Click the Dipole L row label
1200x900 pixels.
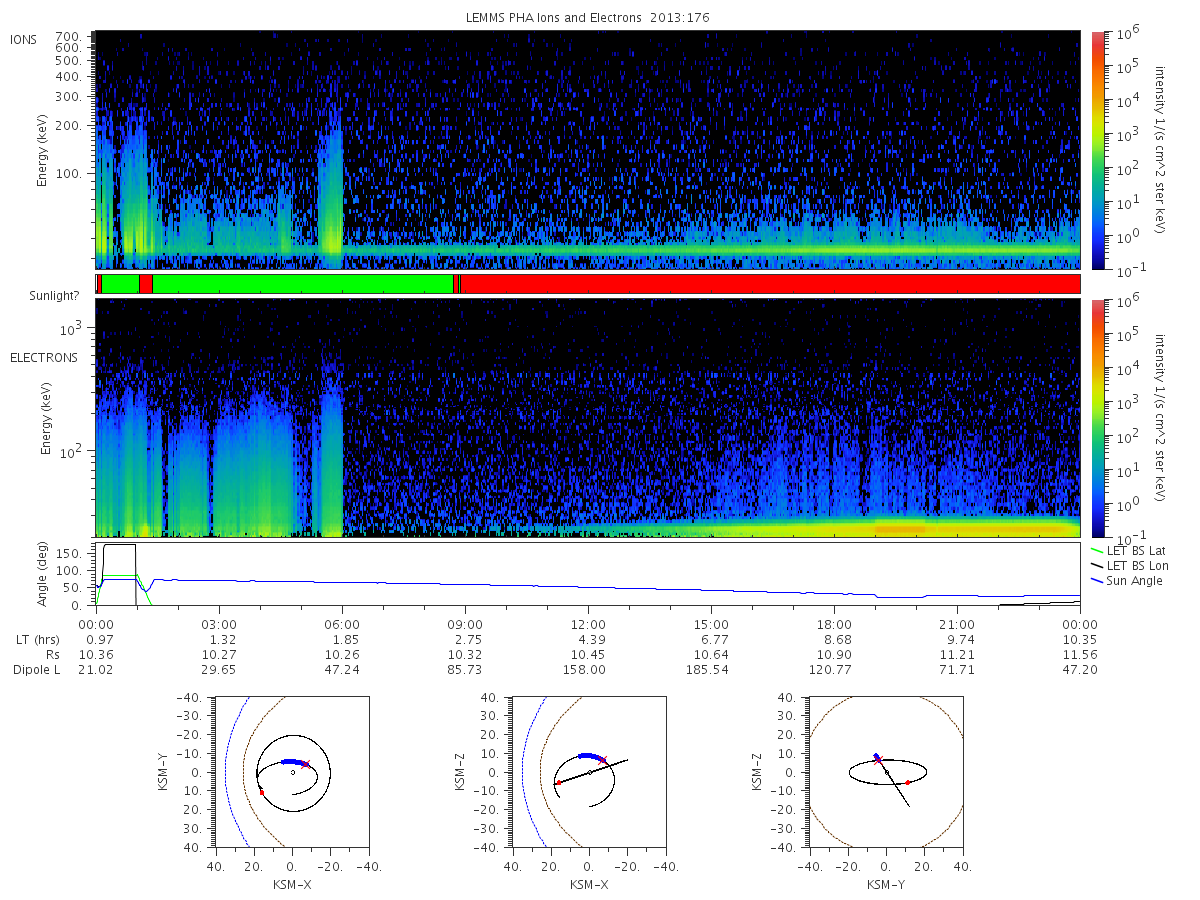click(36, 669)
